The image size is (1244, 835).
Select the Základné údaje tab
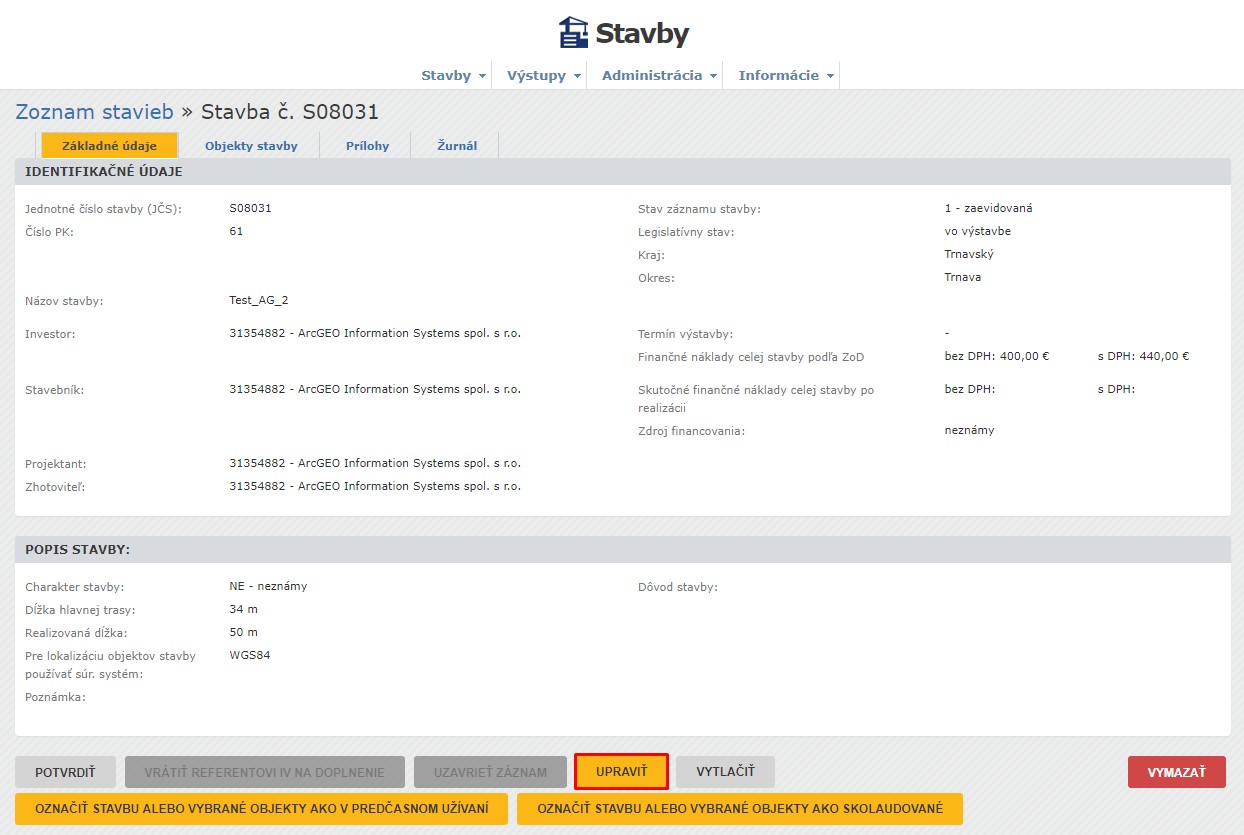click(109, 146)
